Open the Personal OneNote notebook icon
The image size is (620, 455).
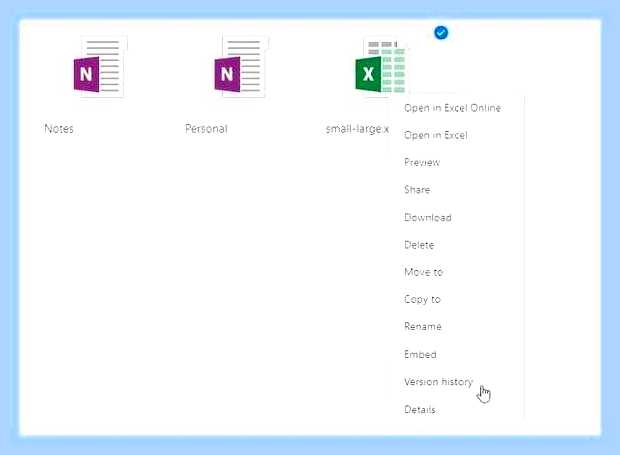click(241, 67)
